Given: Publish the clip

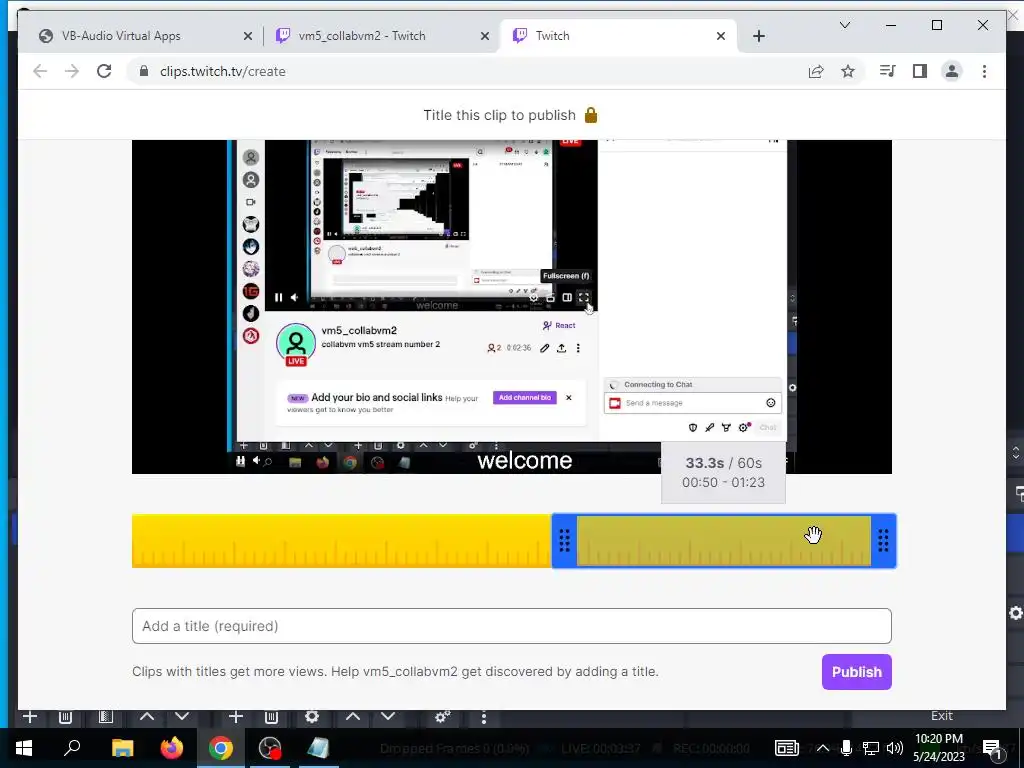Looking at the screenshot, I should click(x=856, y=672).
